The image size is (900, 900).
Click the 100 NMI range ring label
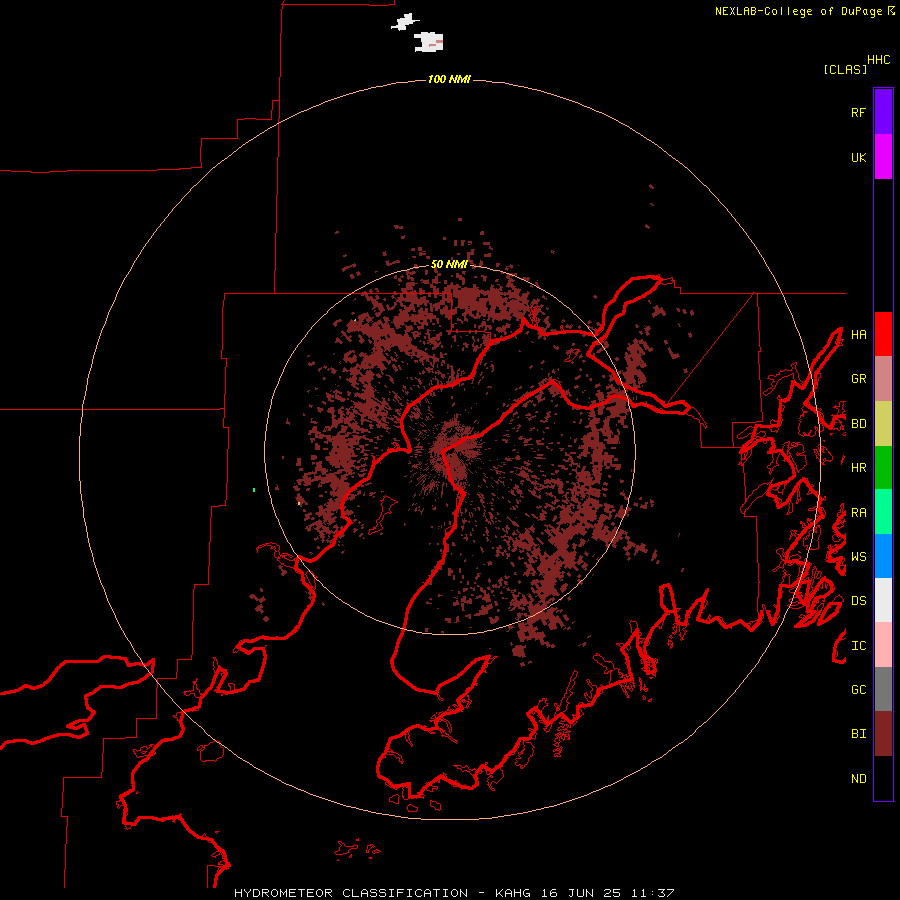[x=449, y=79]
